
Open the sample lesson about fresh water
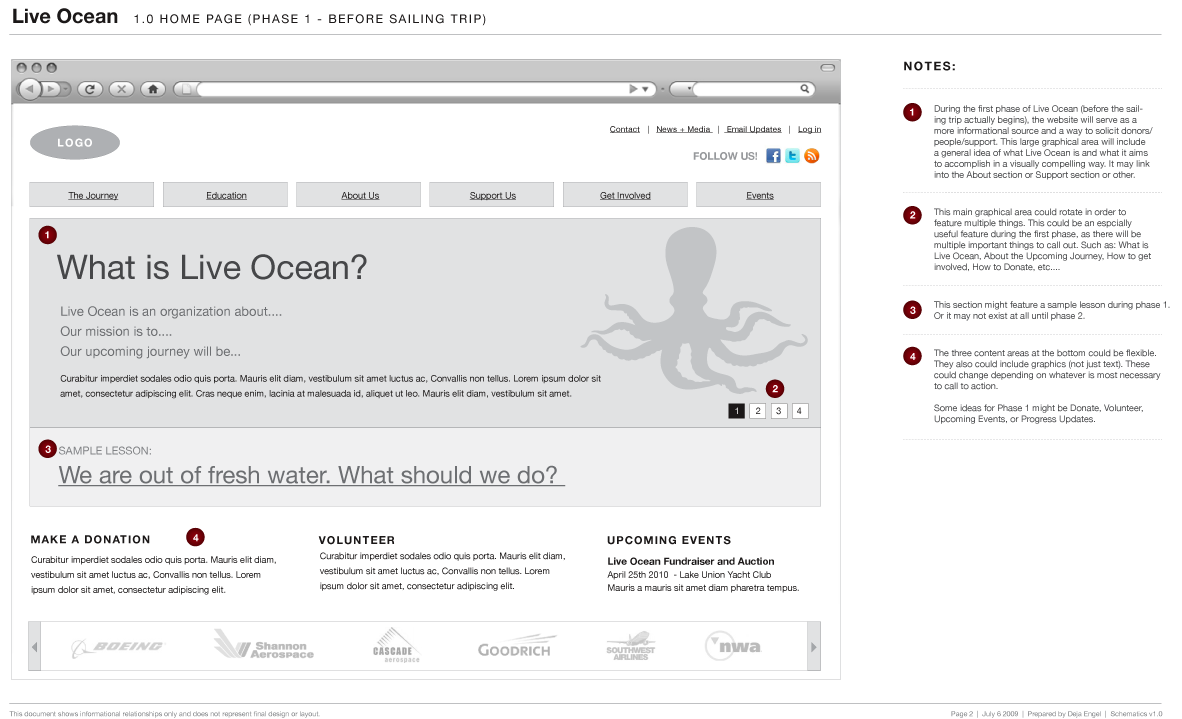(x=311, y=475)
